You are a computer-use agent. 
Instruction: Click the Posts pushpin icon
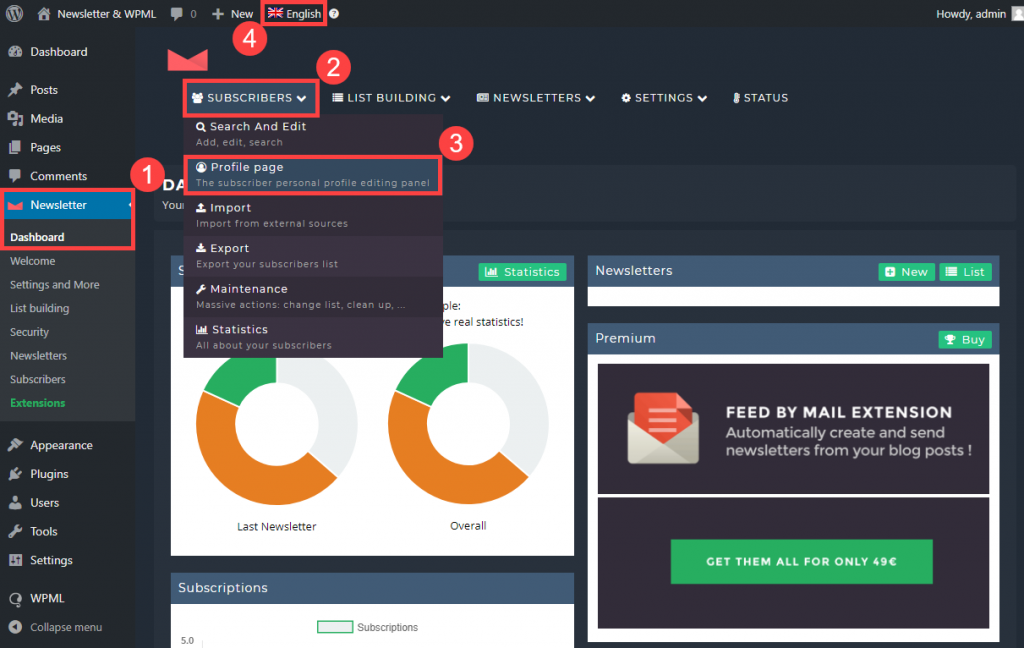pos(16,89)
